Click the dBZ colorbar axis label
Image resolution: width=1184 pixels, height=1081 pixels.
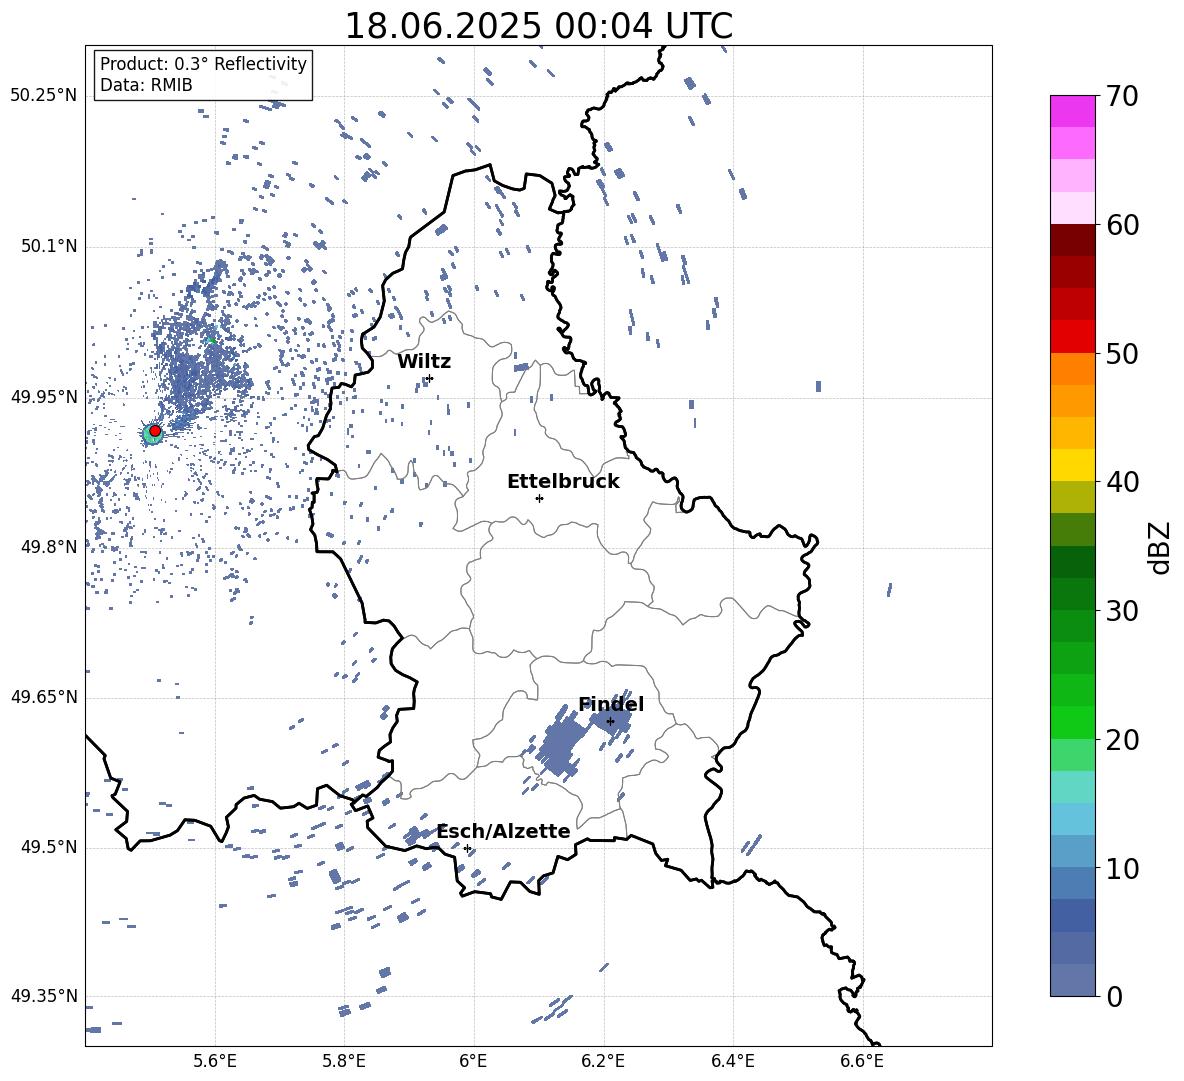coord(1161,547)
